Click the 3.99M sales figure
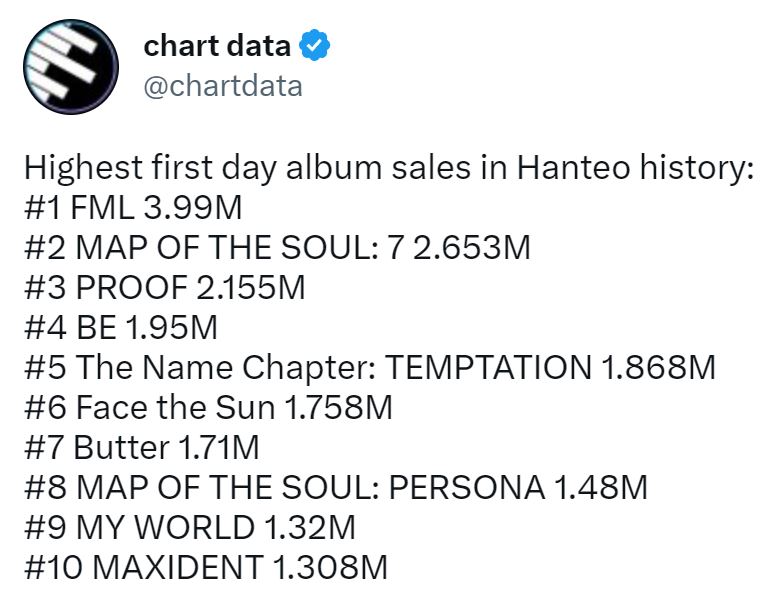 coord(193,208)
